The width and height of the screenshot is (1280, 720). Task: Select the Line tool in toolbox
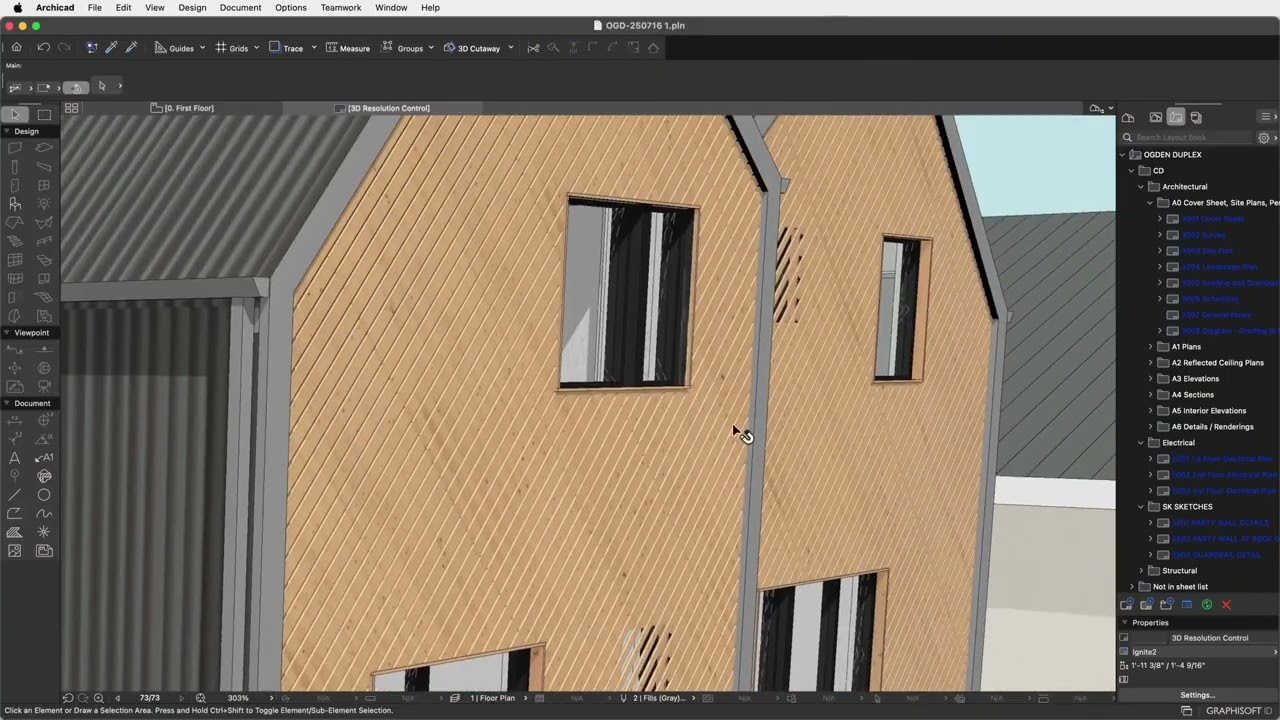click(15, 494)
